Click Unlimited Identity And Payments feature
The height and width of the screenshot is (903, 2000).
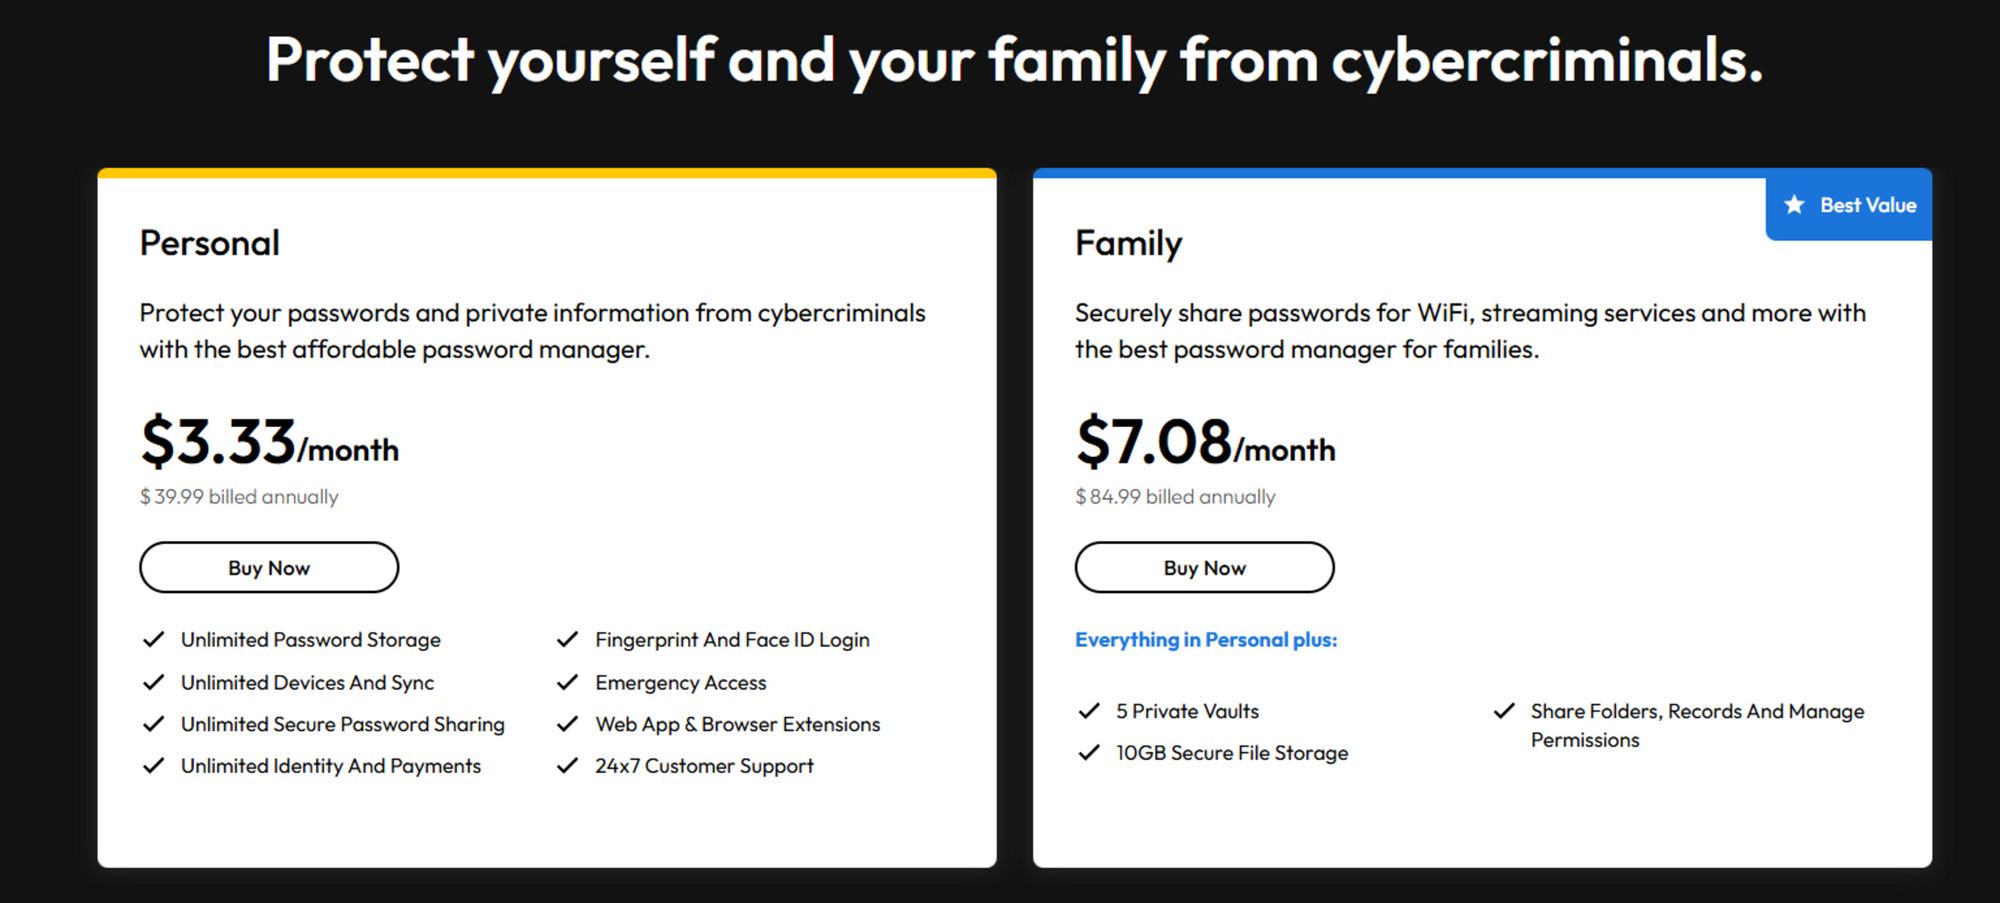[x=331, y=766]
